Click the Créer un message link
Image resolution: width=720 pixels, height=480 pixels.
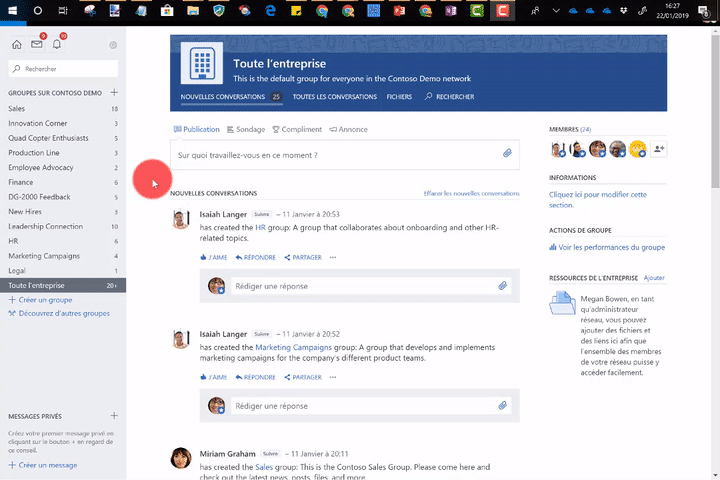(x=43, y=465)
